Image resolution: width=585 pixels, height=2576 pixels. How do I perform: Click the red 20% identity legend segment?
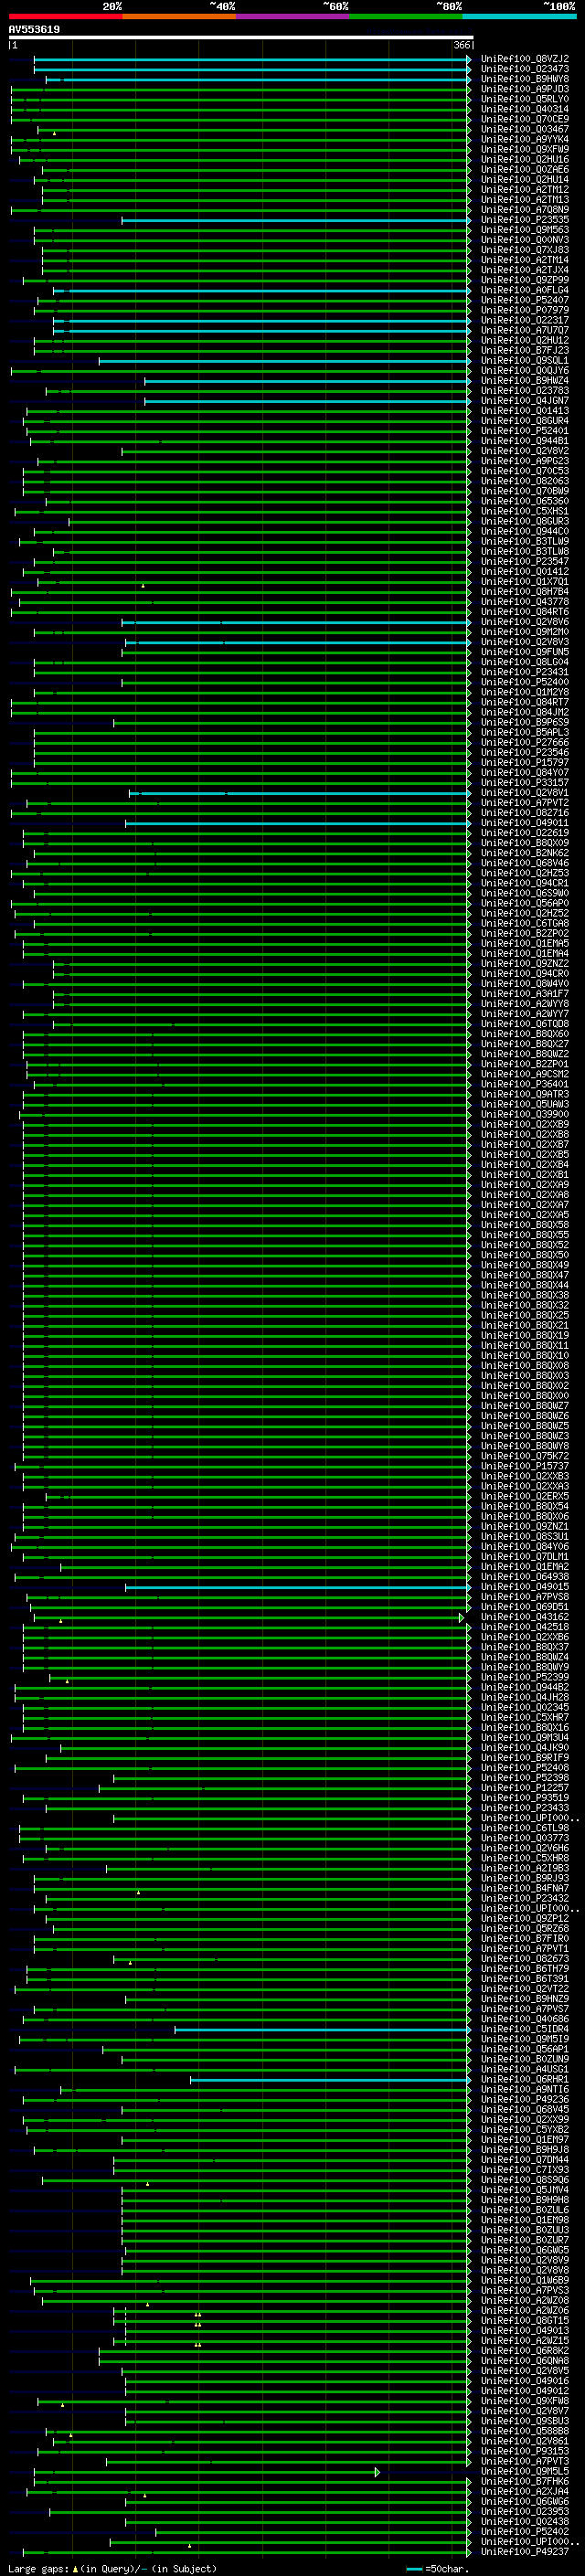coord(66,16)
